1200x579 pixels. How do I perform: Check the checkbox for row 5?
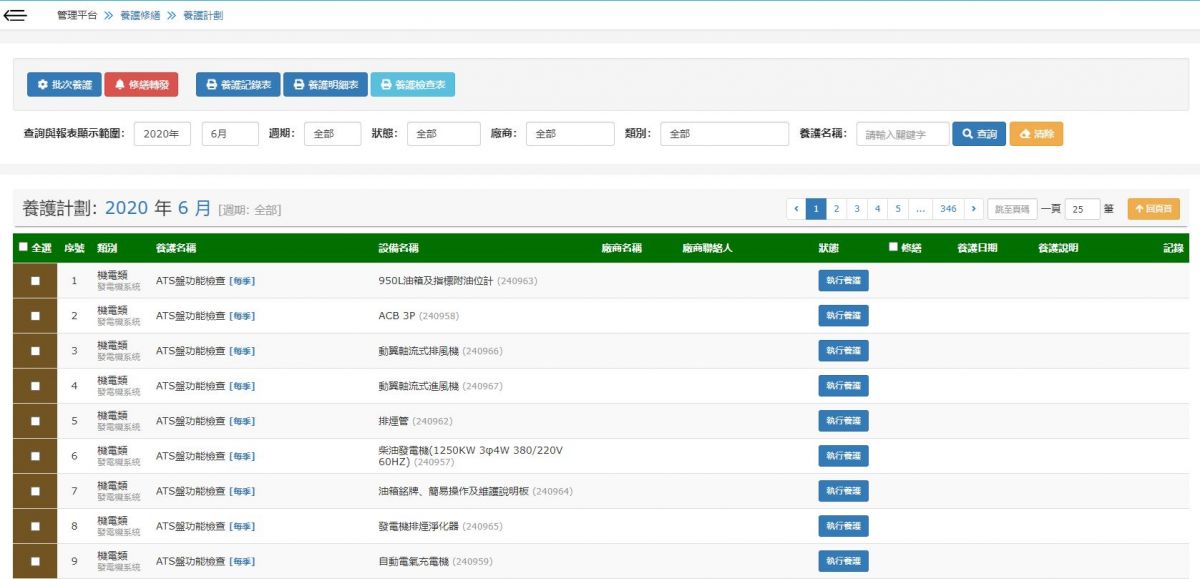point(35,421)
